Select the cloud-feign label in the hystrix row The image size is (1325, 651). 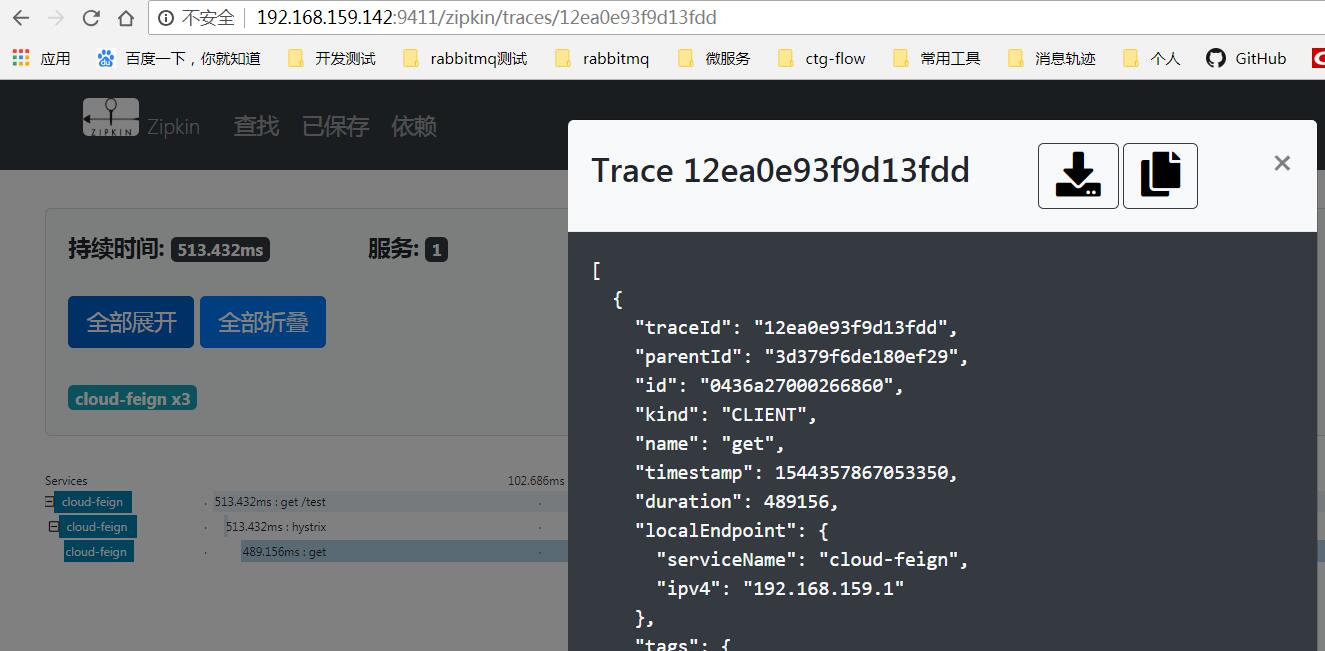click(x=98, y=527)
